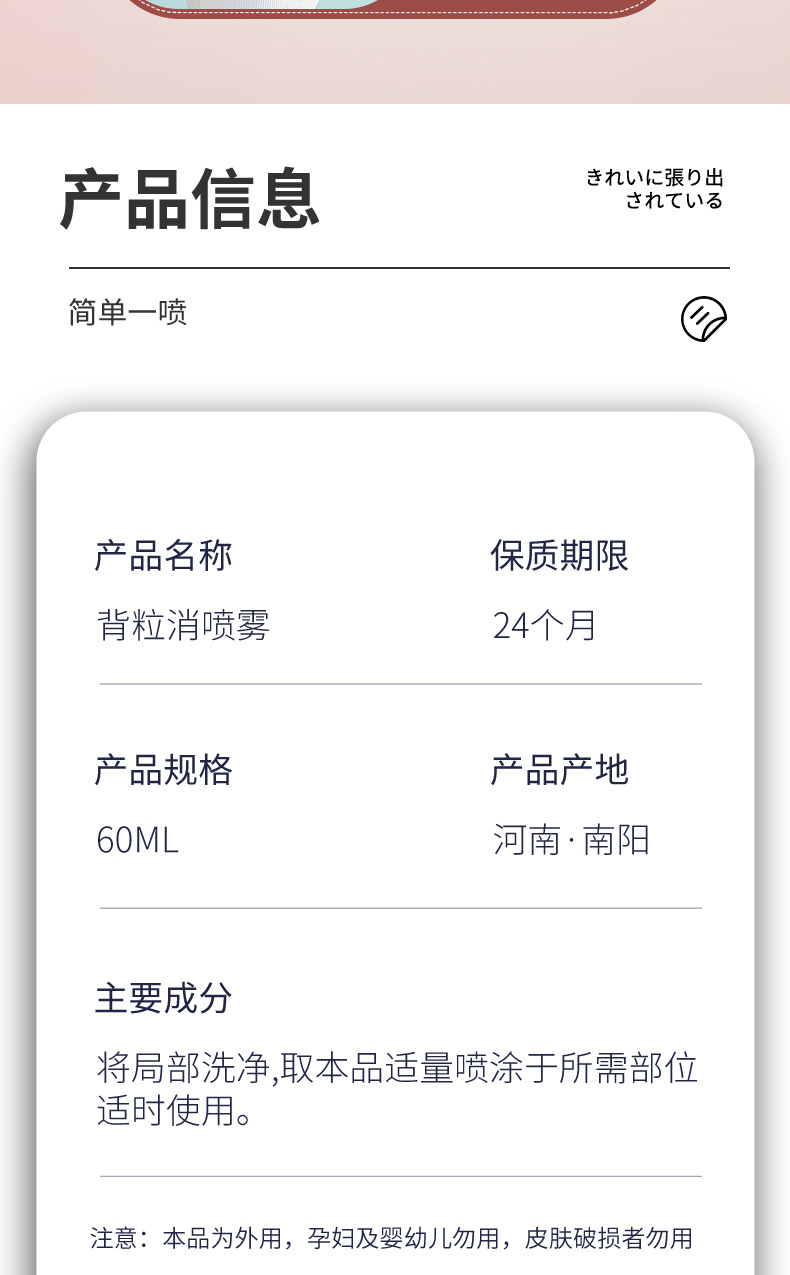Click the 主要成分 heading
The height and width of the screenshot is (1275, 790).
164,998
